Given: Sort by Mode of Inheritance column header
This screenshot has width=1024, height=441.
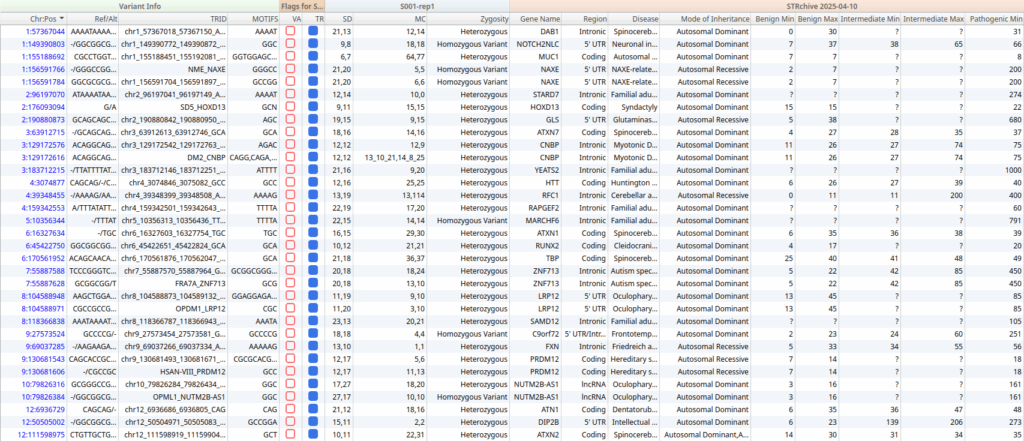Looking at the screenshot, I should [x=705, y=19].
